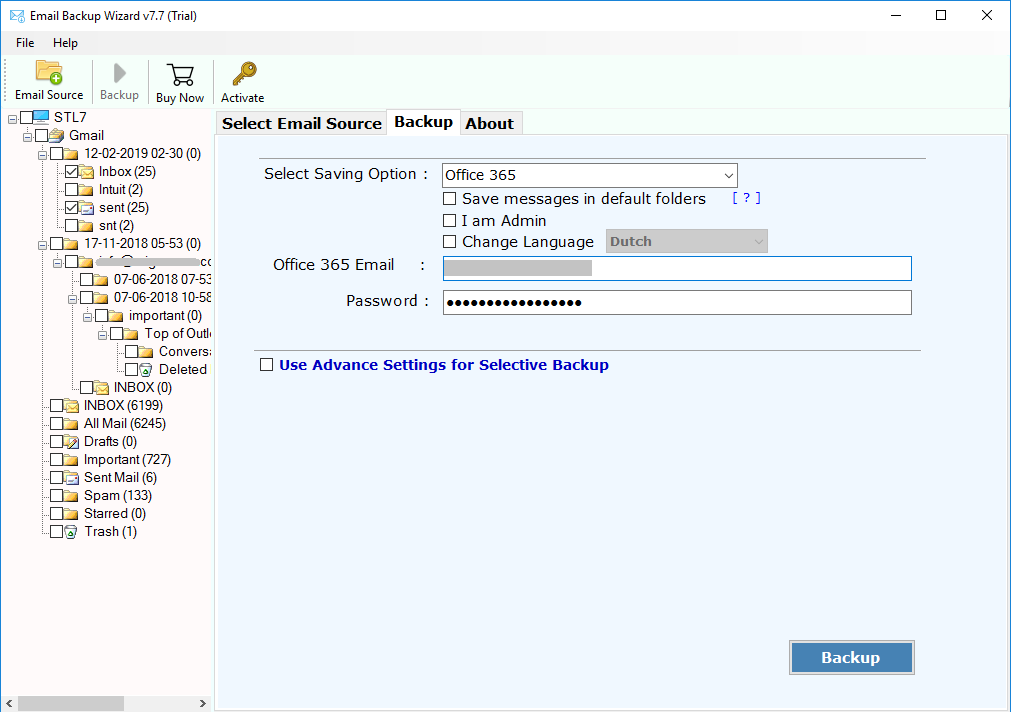Click the horizontal scrollbar right arrow
The width and height of the screenshot is (1011, 712).
(202, 703)
